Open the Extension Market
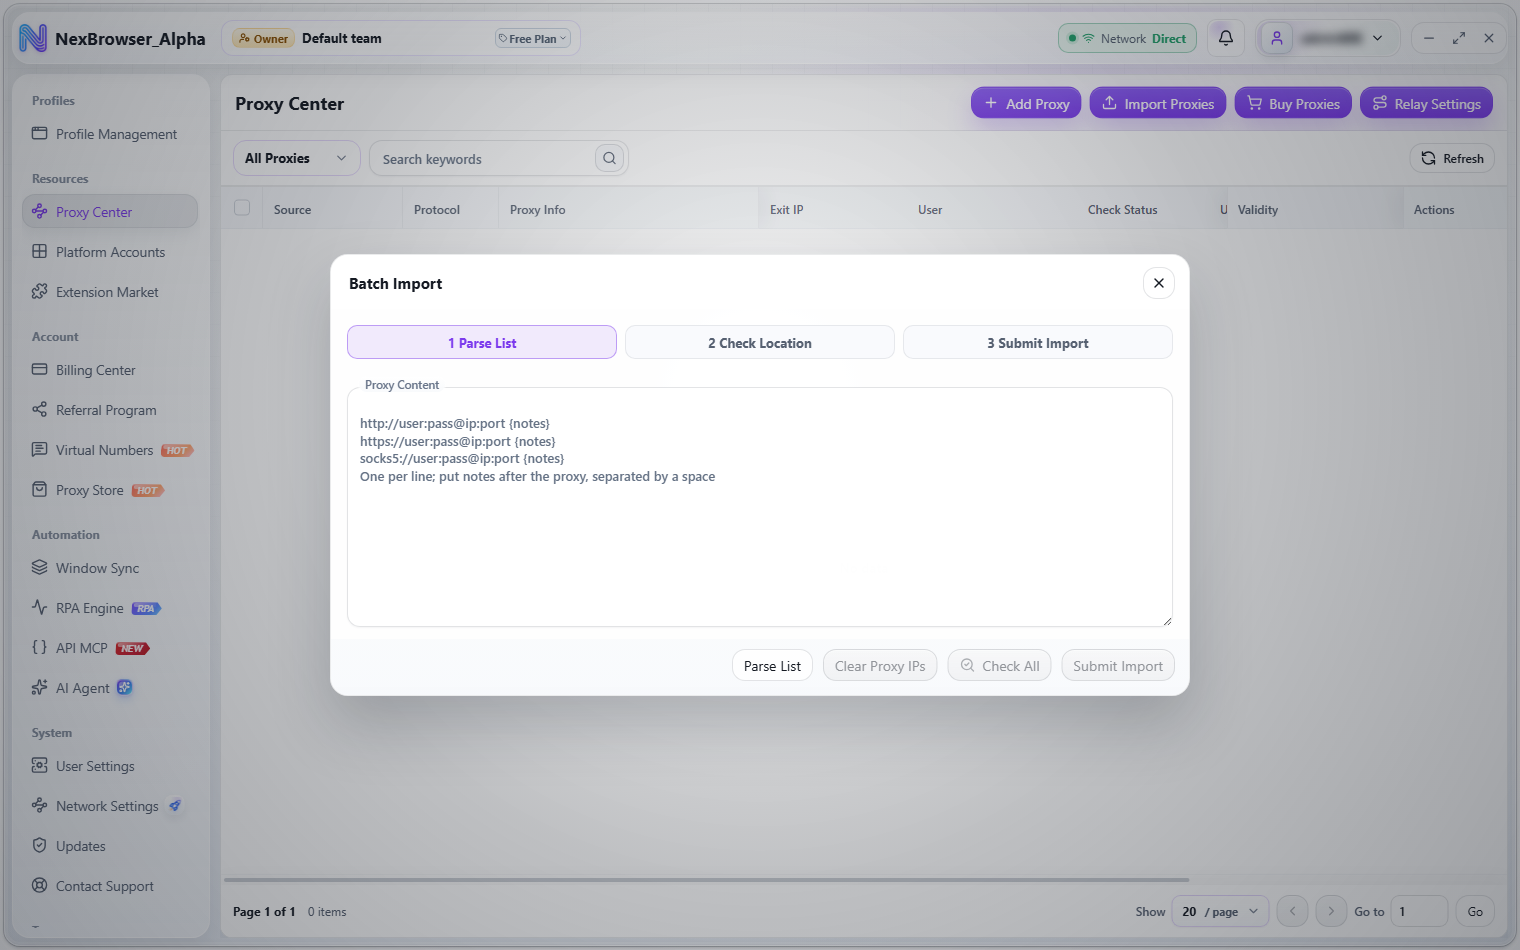Screen dimensions: 1520x950 point(110,292)
